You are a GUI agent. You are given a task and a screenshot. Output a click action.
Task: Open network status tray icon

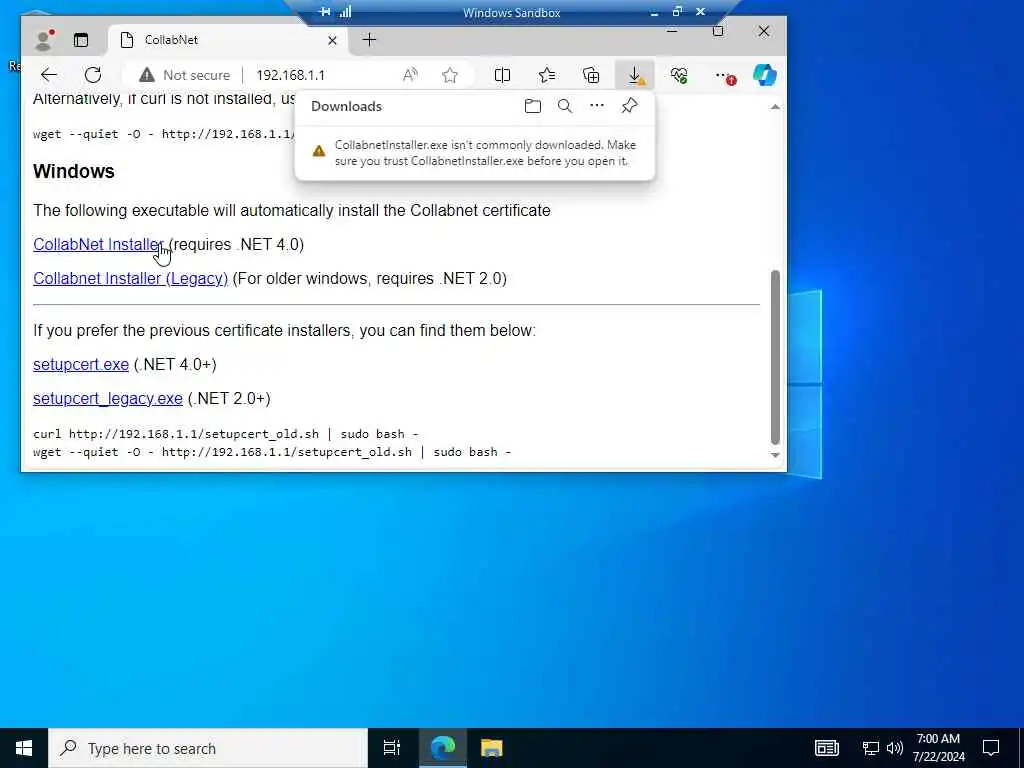pos(871,748)
